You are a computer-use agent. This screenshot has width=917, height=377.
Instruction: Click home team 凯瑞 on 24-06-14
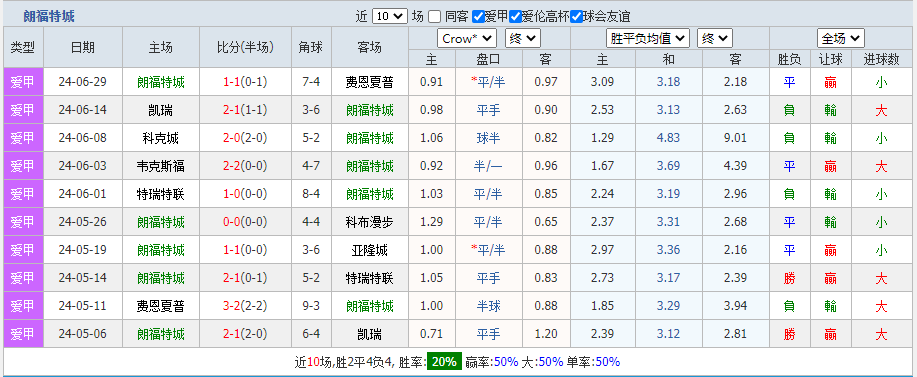click(x=161, y=110)
